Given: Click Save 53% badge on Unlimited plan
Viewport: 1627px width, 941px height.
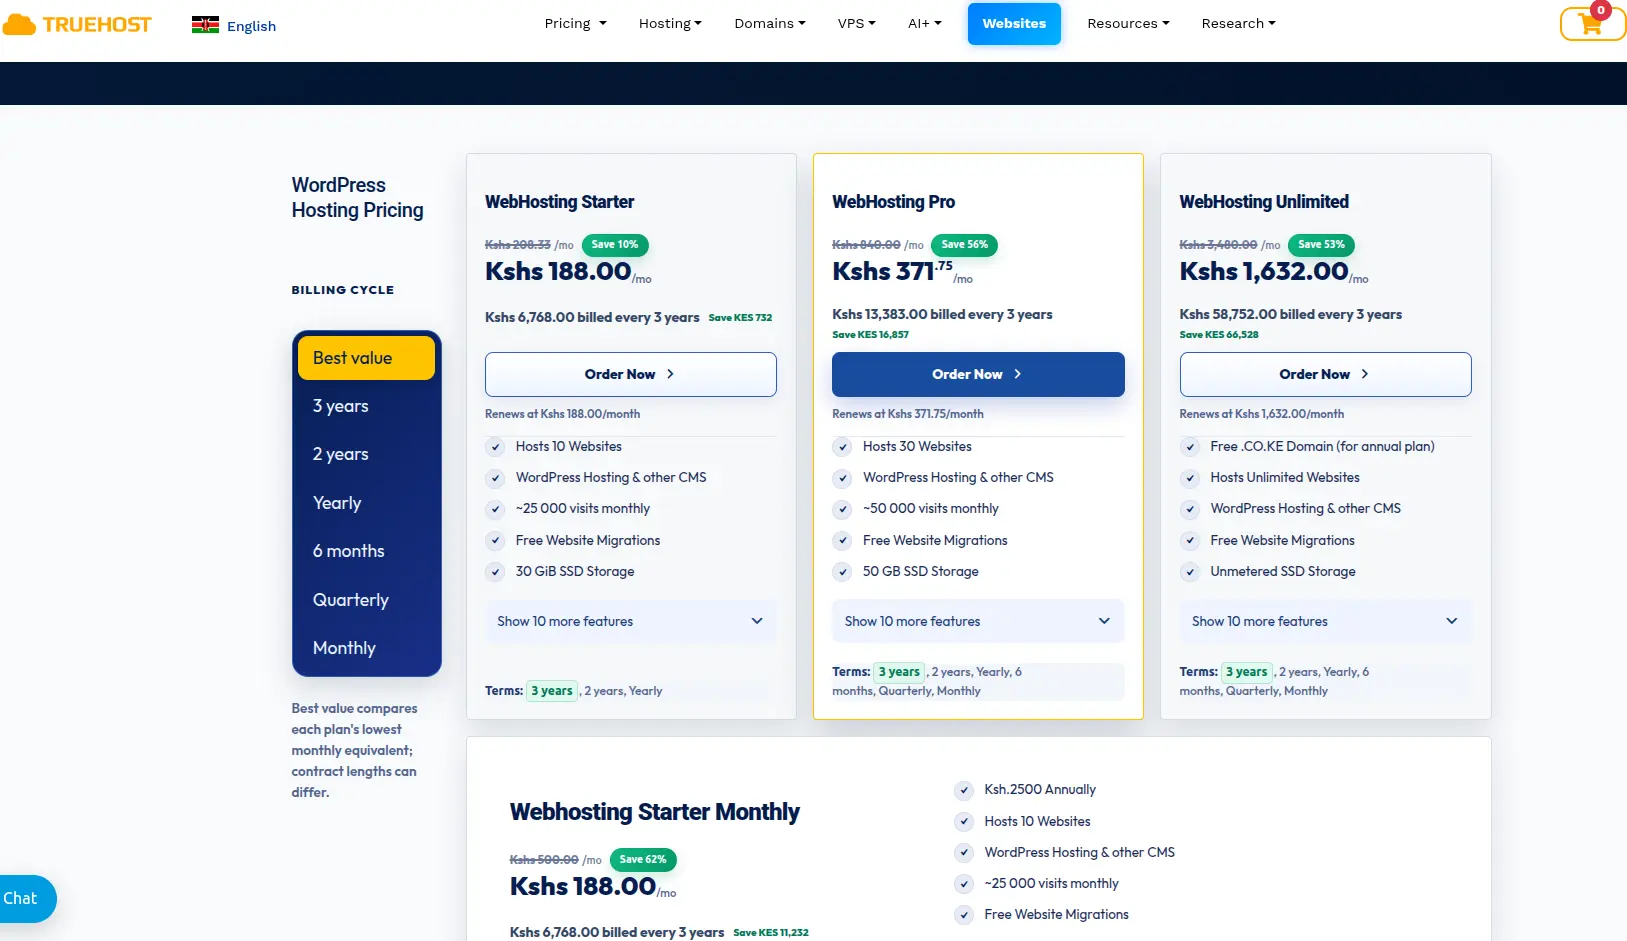Looking at the screenshot, I should [x=1321, y=244].
